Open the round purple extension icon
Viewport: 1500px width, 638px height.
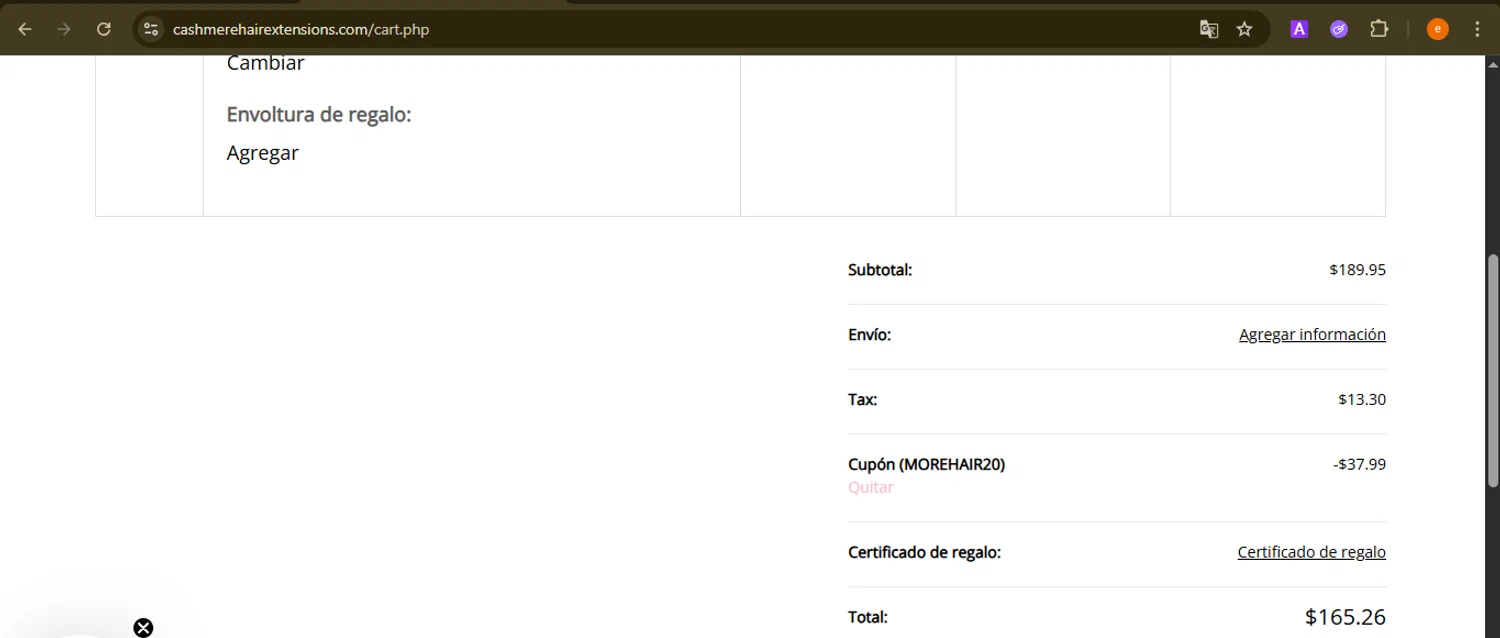pos(1339,29)
